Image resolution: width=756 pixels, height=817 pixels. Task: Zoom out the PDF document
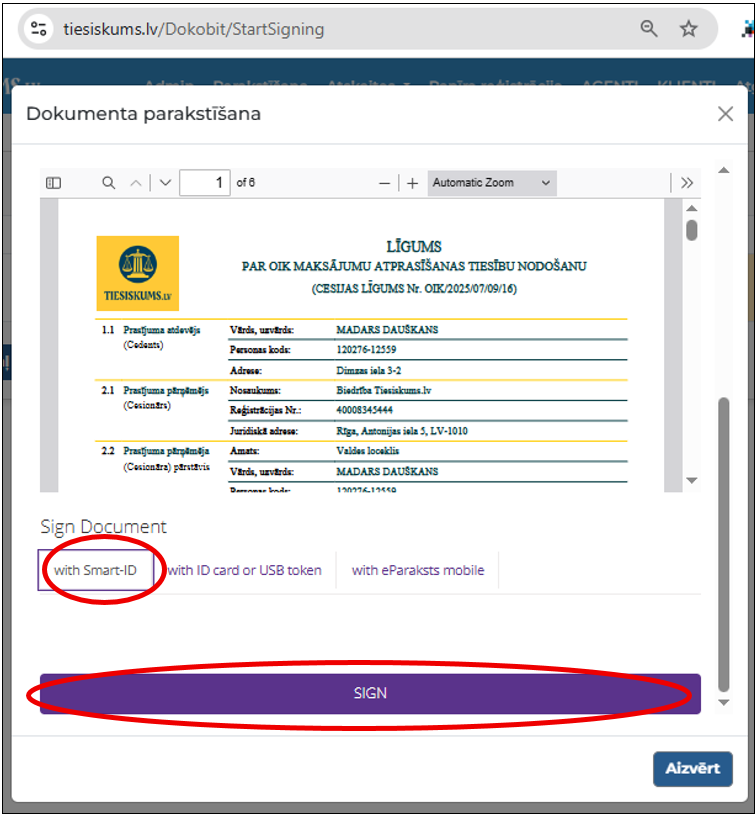pyautogui.click(x=384, y=183)
